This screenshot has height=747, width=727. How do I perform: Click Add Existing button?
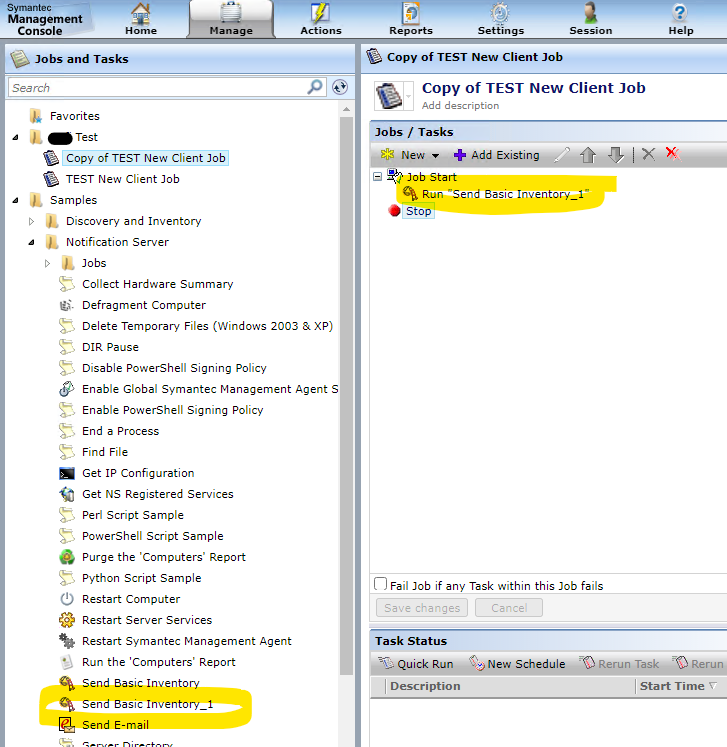tap(497, 155)
